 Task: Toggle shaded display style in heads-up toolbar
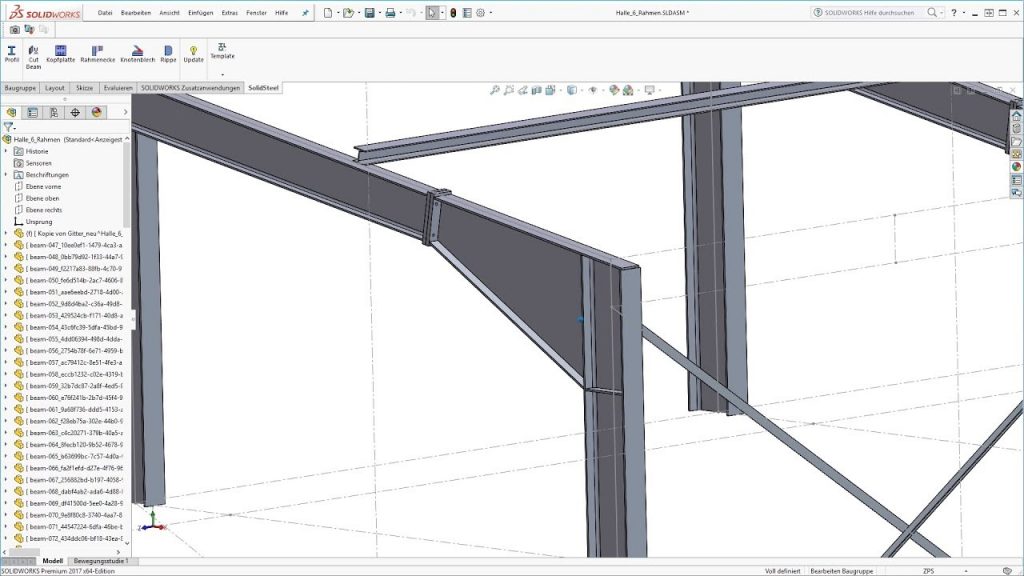[571, 89]
